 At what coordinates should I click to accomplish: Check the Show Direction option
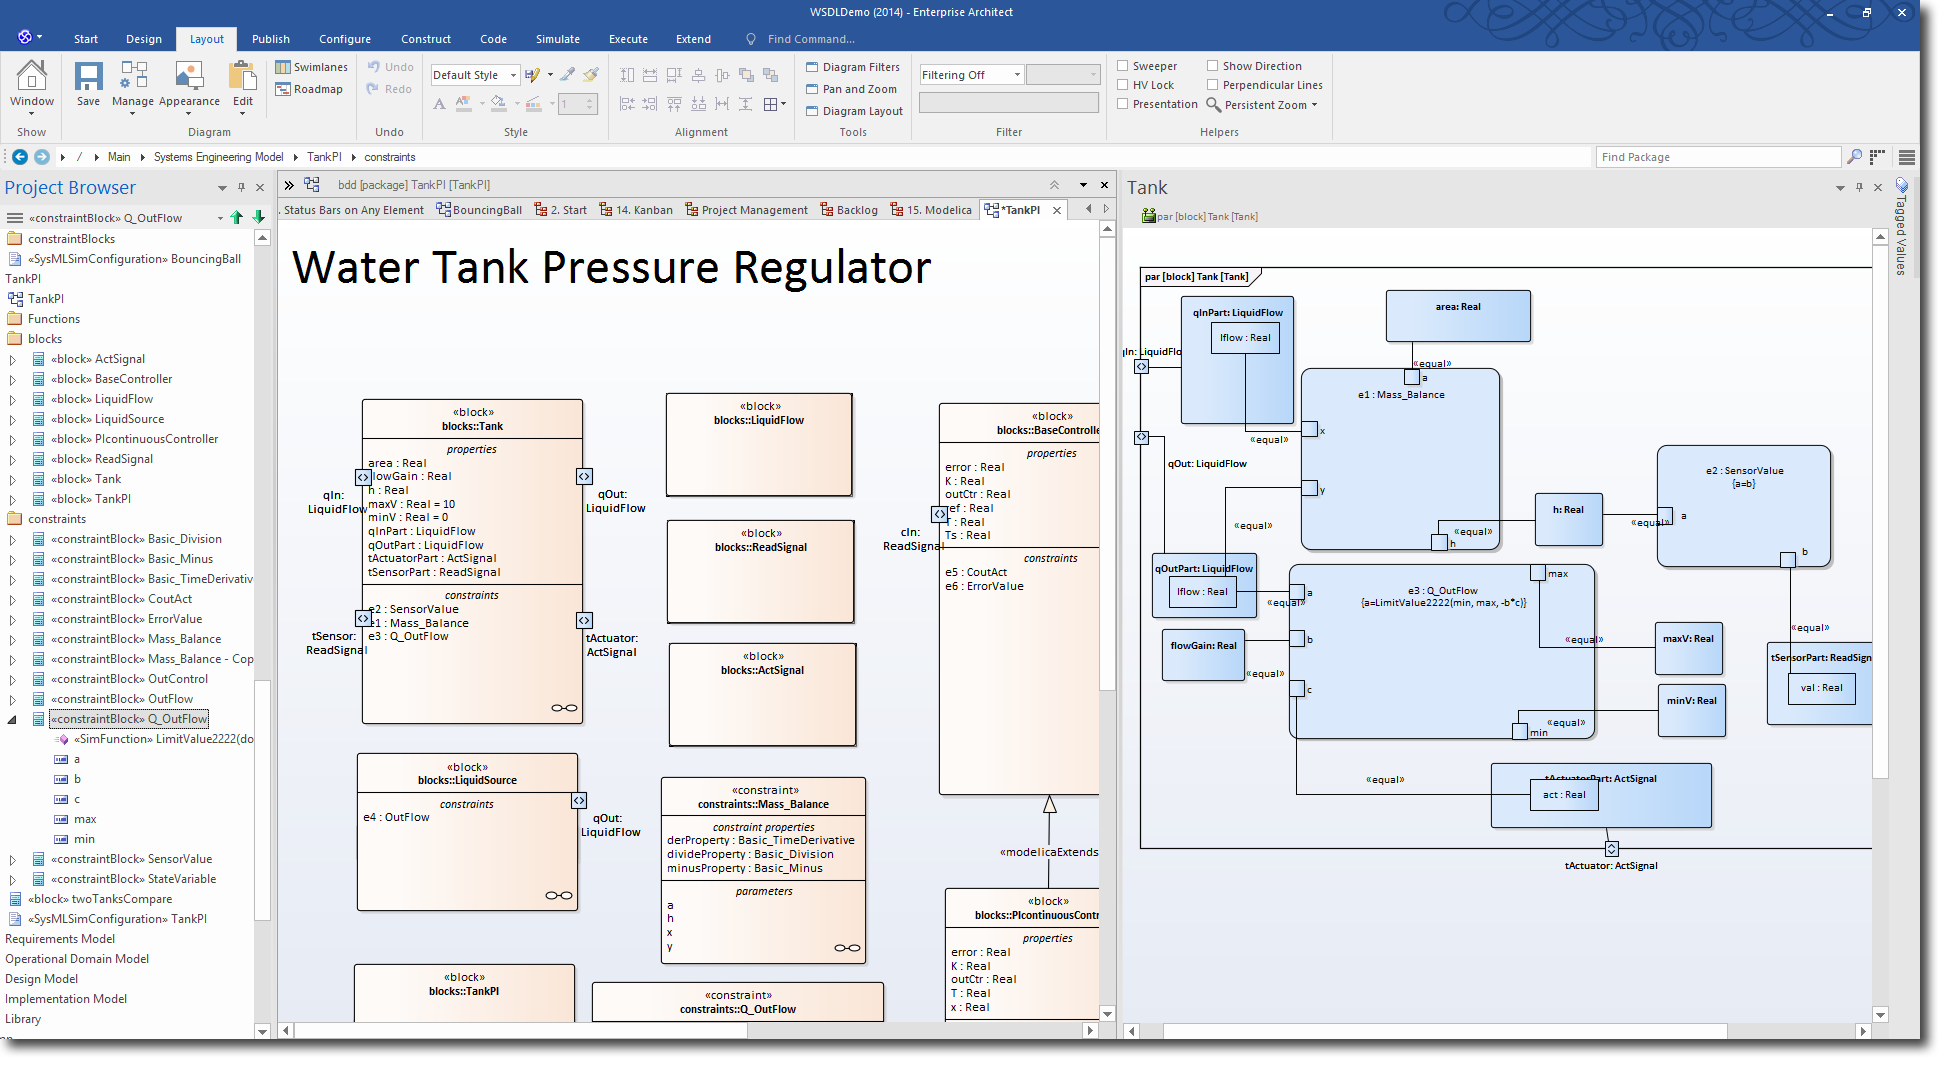click(1210, 65)
